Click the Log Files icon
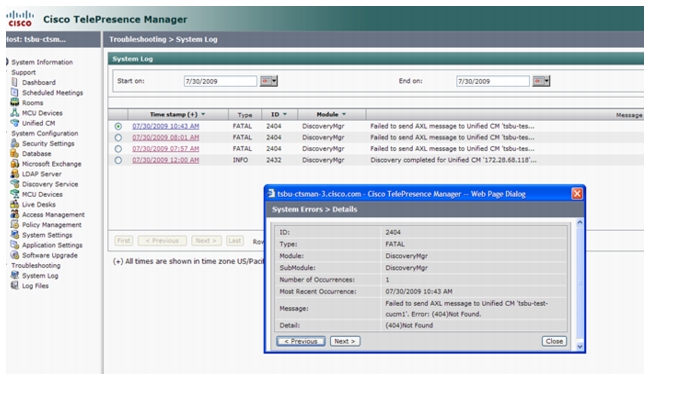Viewport: 681px width, 393px height. (15, 285)
